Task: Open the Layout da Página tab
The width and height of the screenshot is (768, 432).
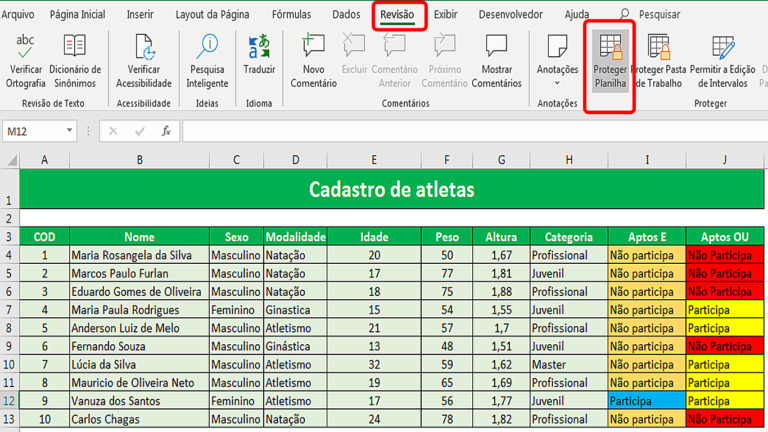Action: pos(212,15)
